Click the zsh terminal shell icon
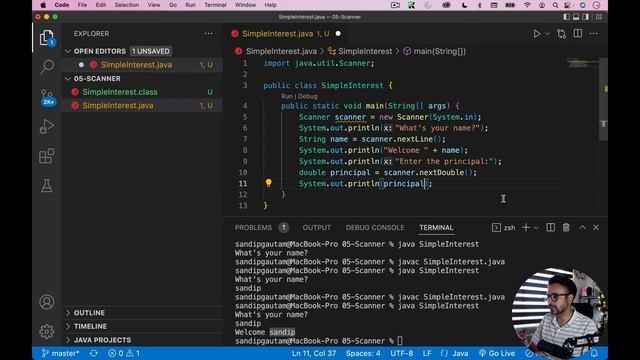Image resolution: width=640 pixels, height=360 pixels. [x=496, y=227]
